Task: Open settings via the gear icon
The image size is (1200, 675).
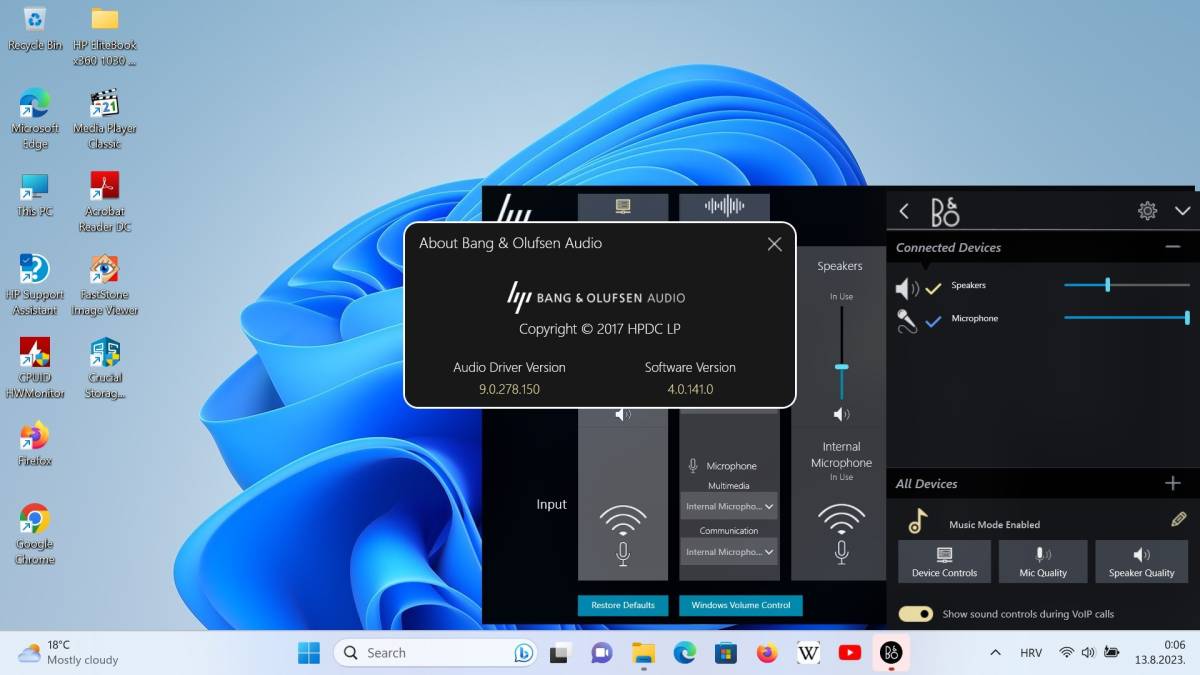Action: pyautogui.click(x=1147, y=211)
